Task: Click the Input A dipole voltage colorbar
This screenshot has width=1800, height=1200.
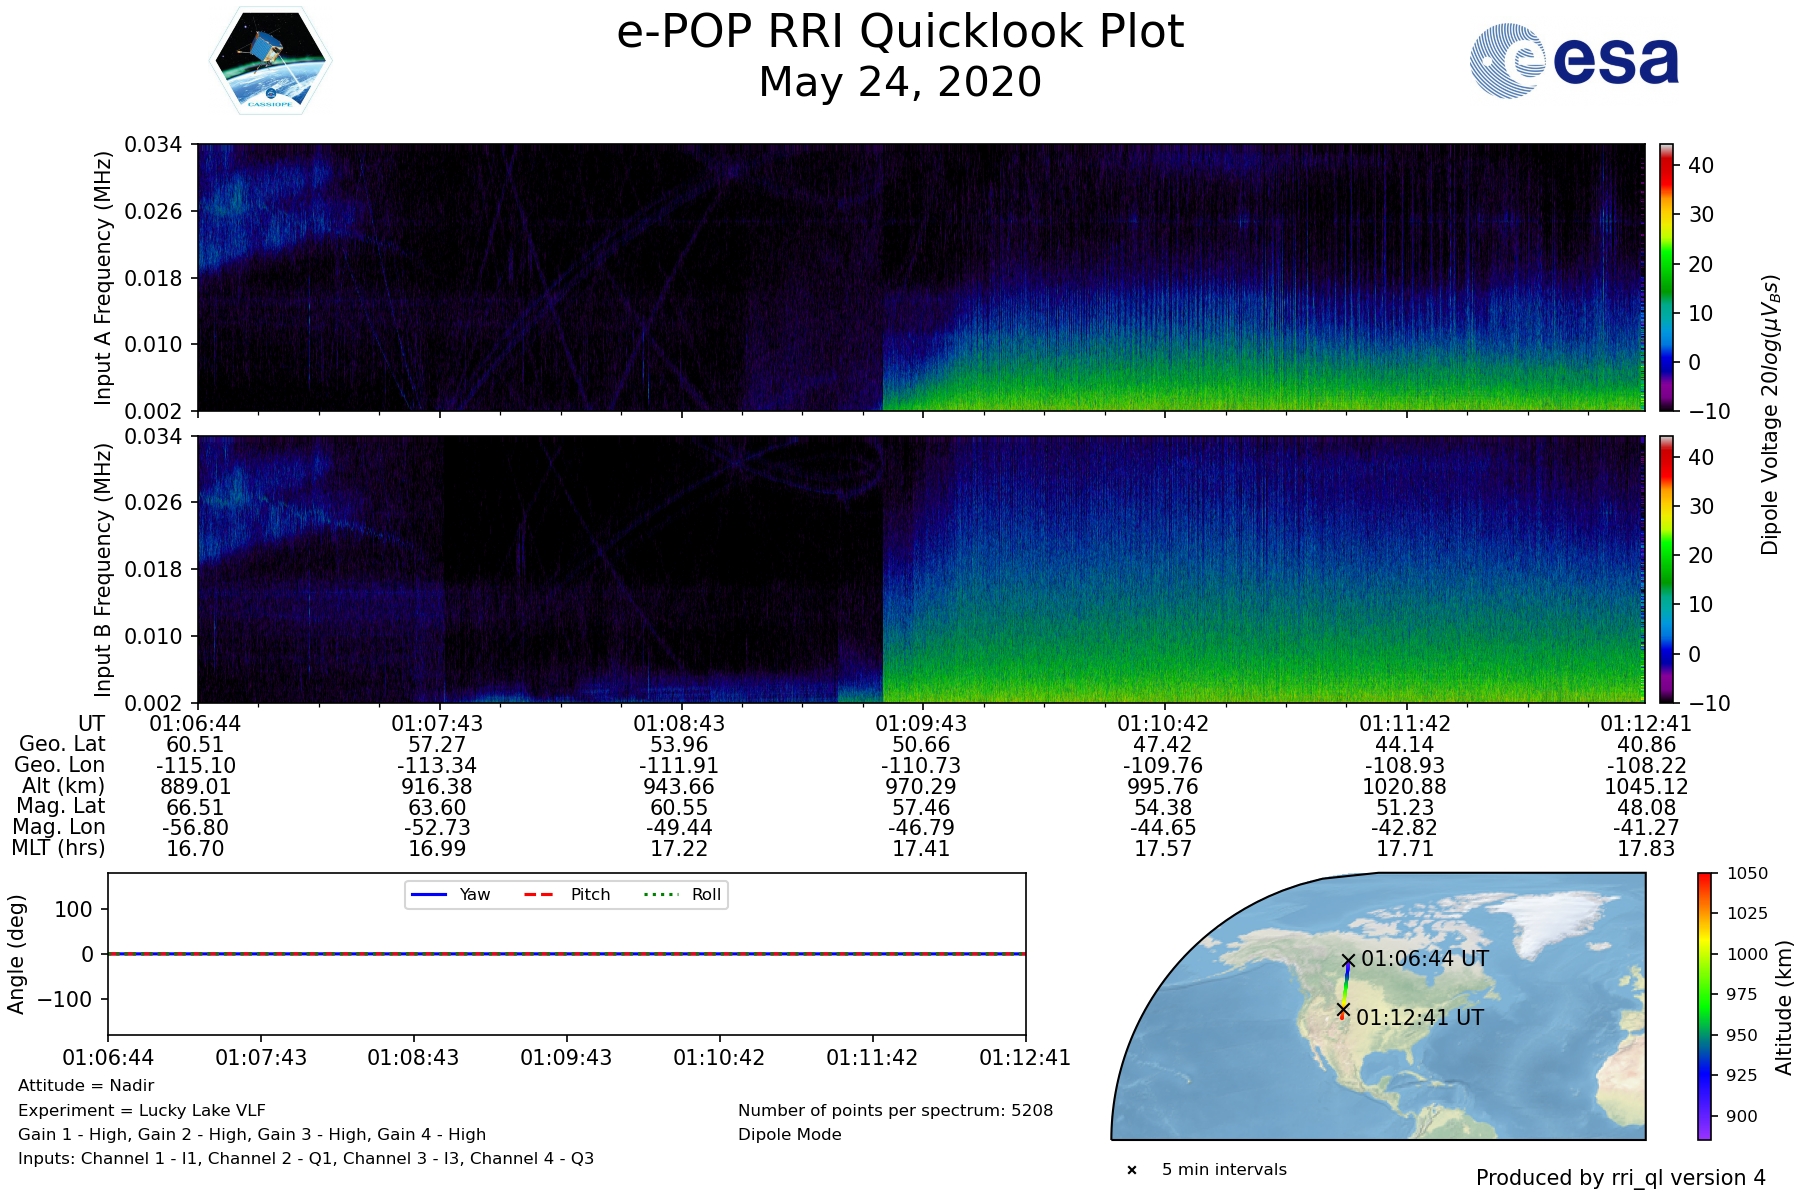Action: (1666, 277)
